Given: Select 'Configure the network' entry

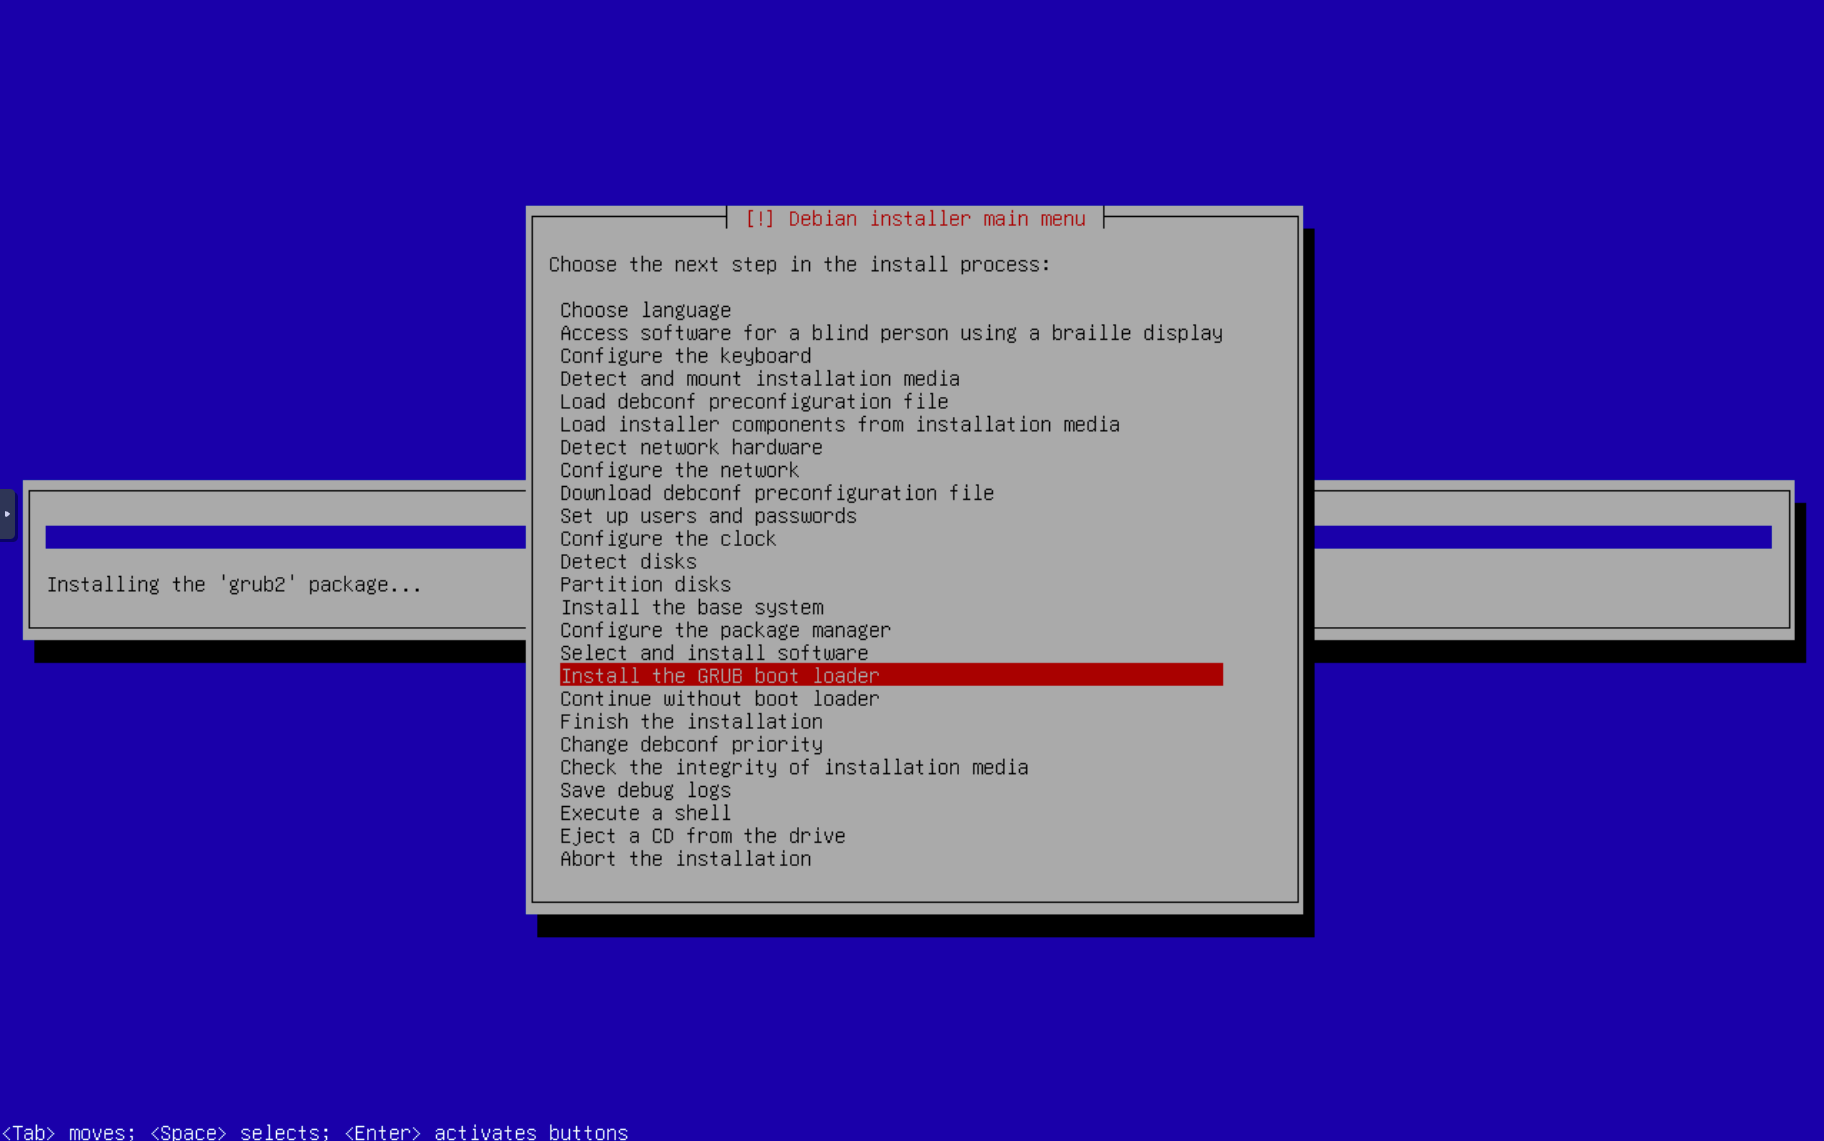Looking at the screenshot, I should tap(679, 470).
